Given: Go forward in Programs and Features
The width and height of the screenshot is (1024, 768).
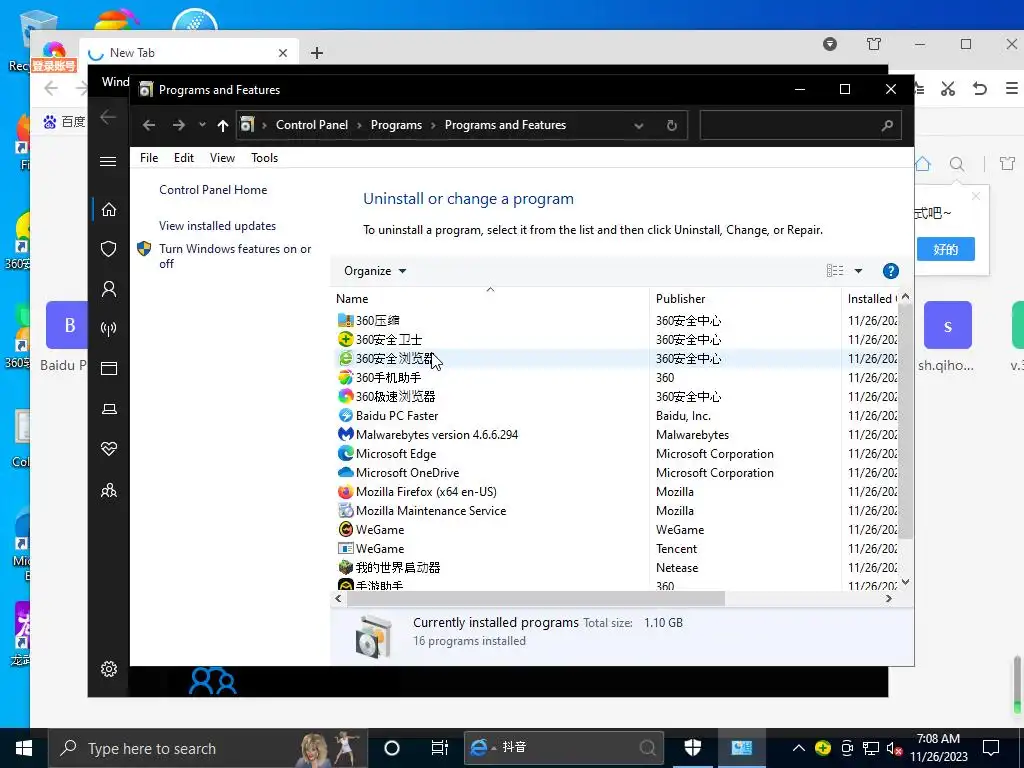Looking at the screenshot, I should pyautogui.click(x=178, y=125).
